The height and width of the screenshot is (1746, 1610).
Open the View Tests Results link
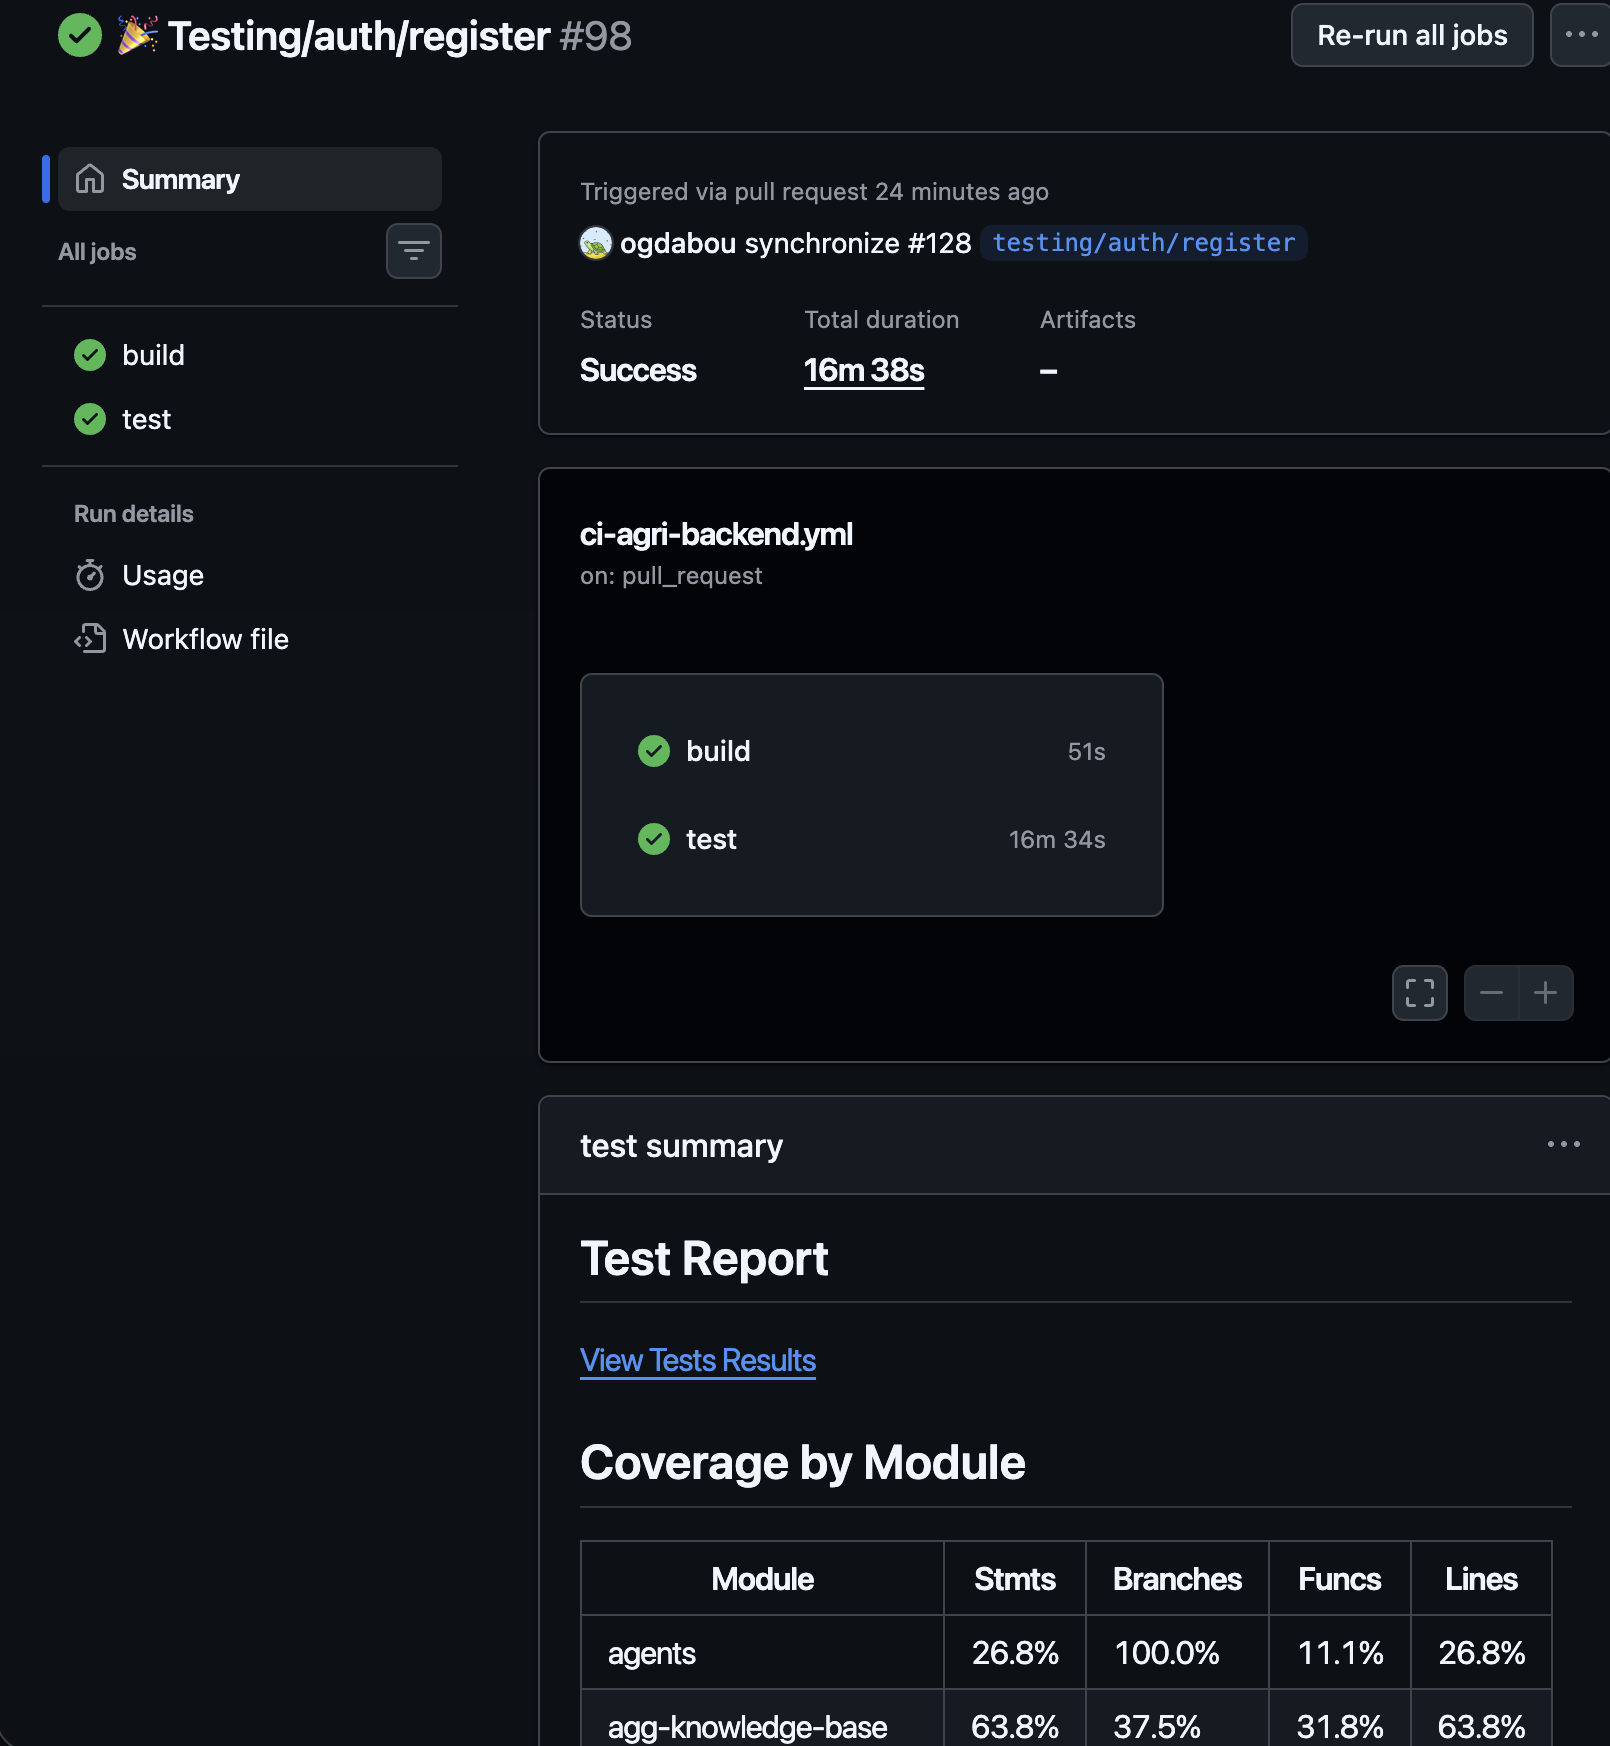pos(697,1360)
